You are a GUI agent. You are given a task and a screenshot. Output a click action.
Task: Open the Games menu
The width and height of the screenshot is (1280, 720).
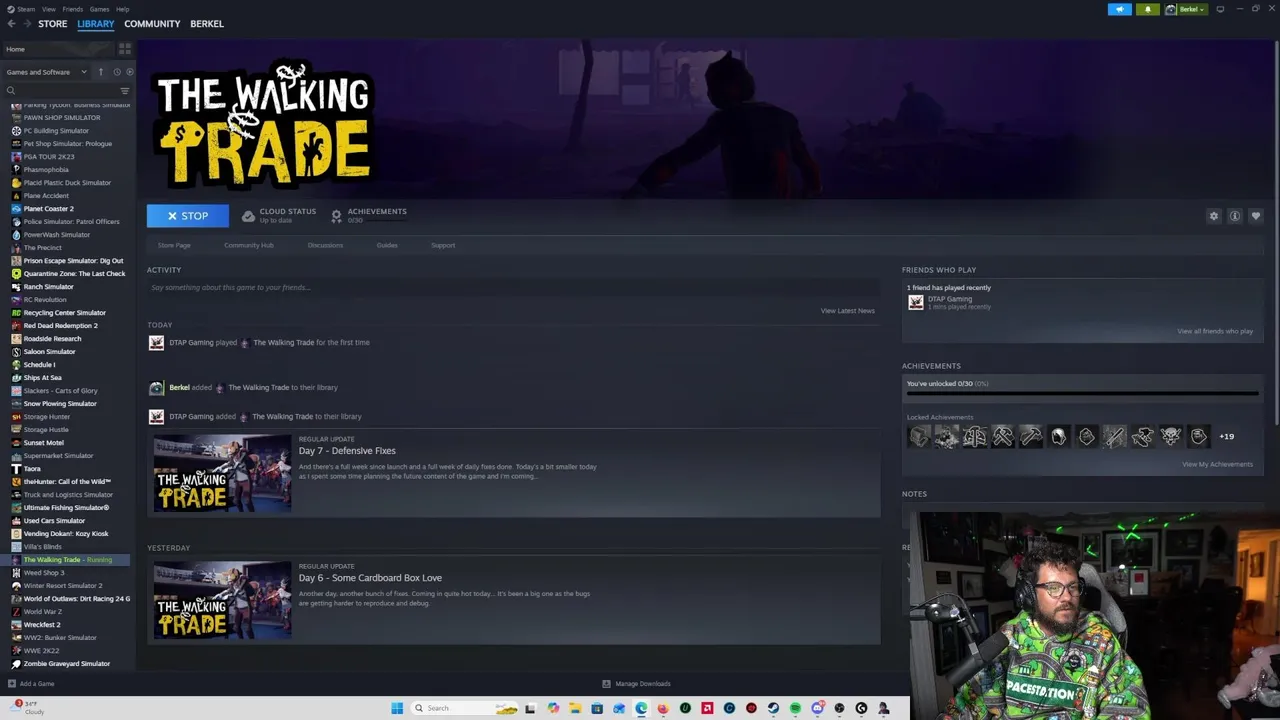coord(99,9)
